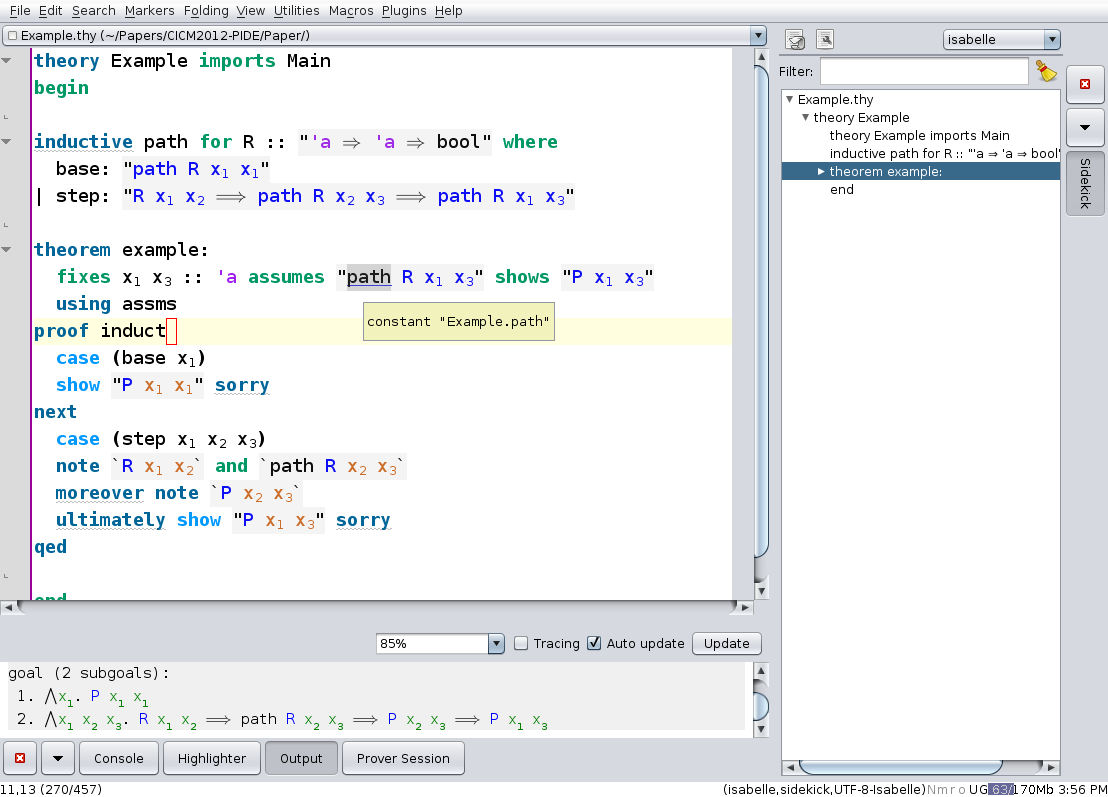This screenshot has width=1108, height=797.
Task: Enable the Tracing checkbox
Action: click(521, 644)
